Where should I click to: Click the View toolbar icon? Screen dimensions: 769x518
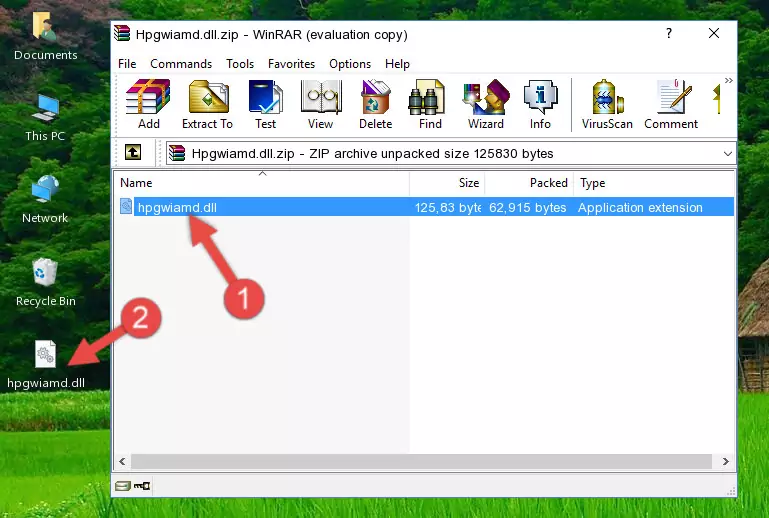[321, 104]
